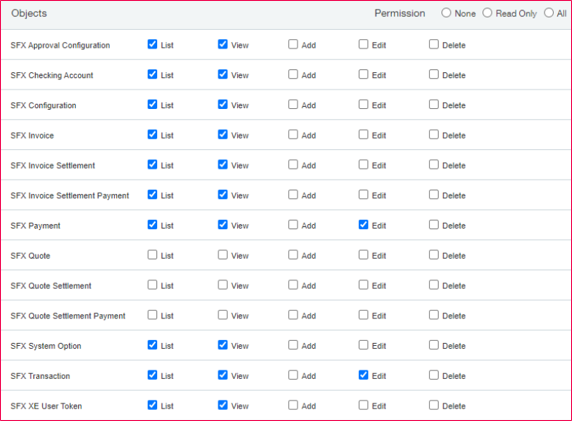The width and height of the screenshot is (572, 421).
Task: Tick Delete for SFX Quote Settlement Payment
Action: (x=434, y=315)
